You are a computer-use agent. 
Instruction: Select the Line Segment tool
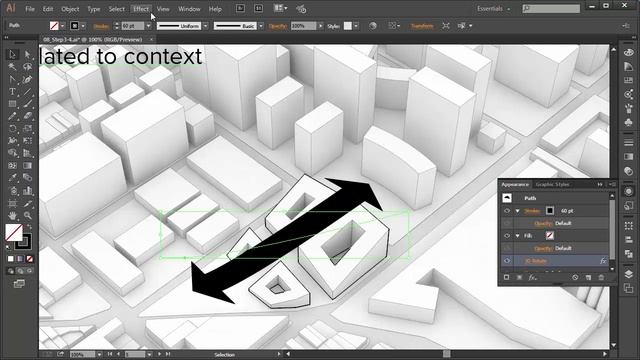[x=27, y=91]
